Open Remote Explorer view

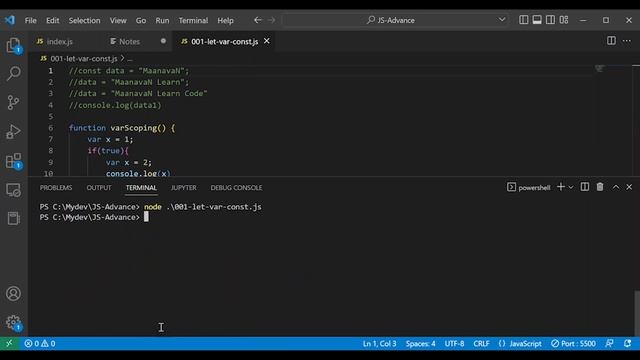click(x=13, y=190)
